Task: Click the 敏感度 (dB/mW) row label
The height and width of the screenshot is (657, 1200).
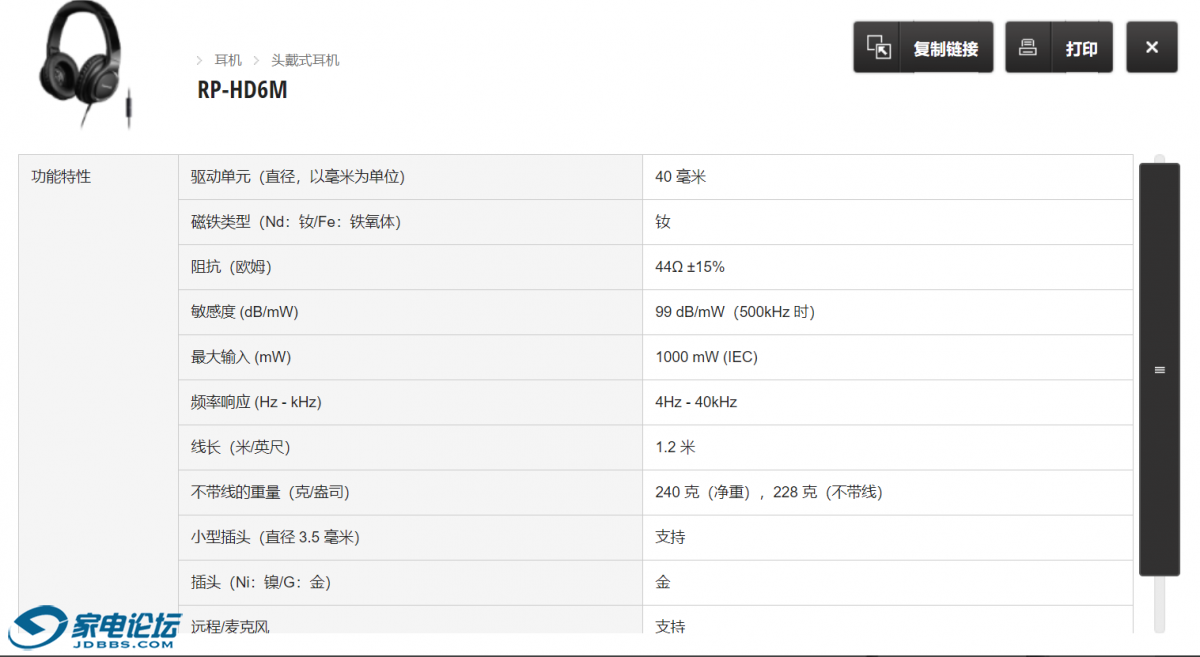Action: click(244, 312)
